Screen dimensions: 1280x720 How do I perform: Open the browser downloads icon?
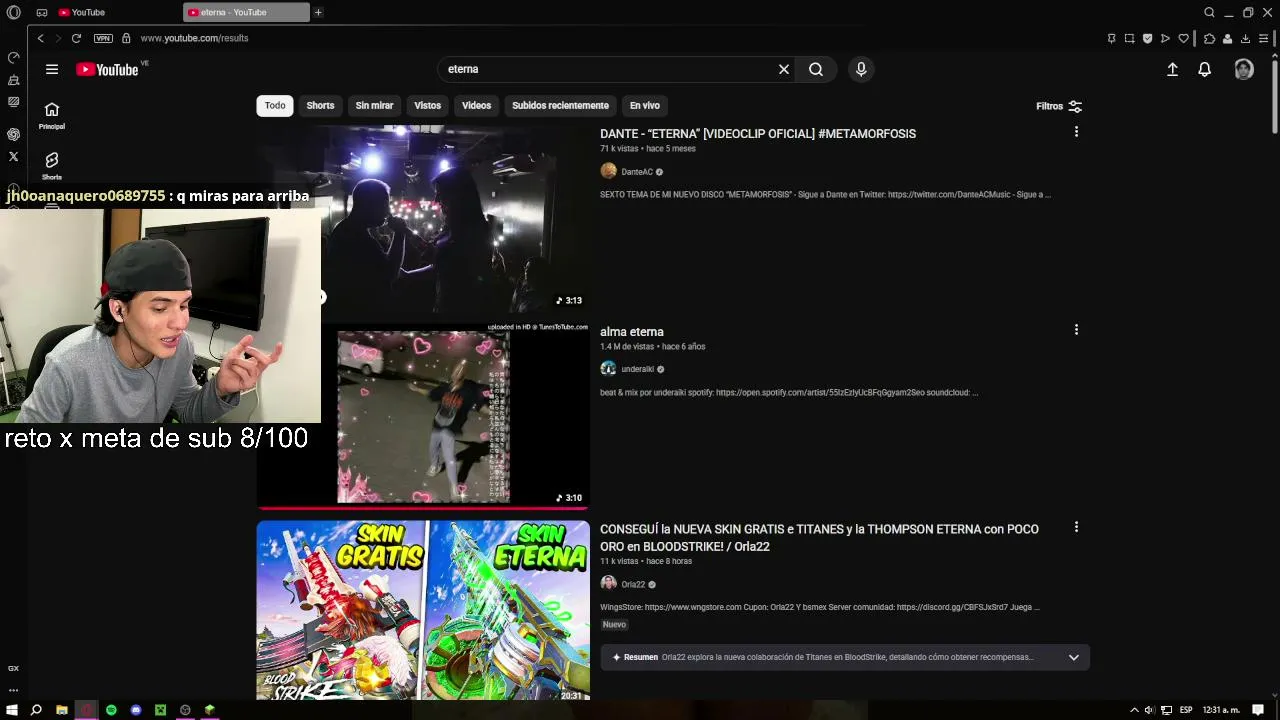(1245, 38)
